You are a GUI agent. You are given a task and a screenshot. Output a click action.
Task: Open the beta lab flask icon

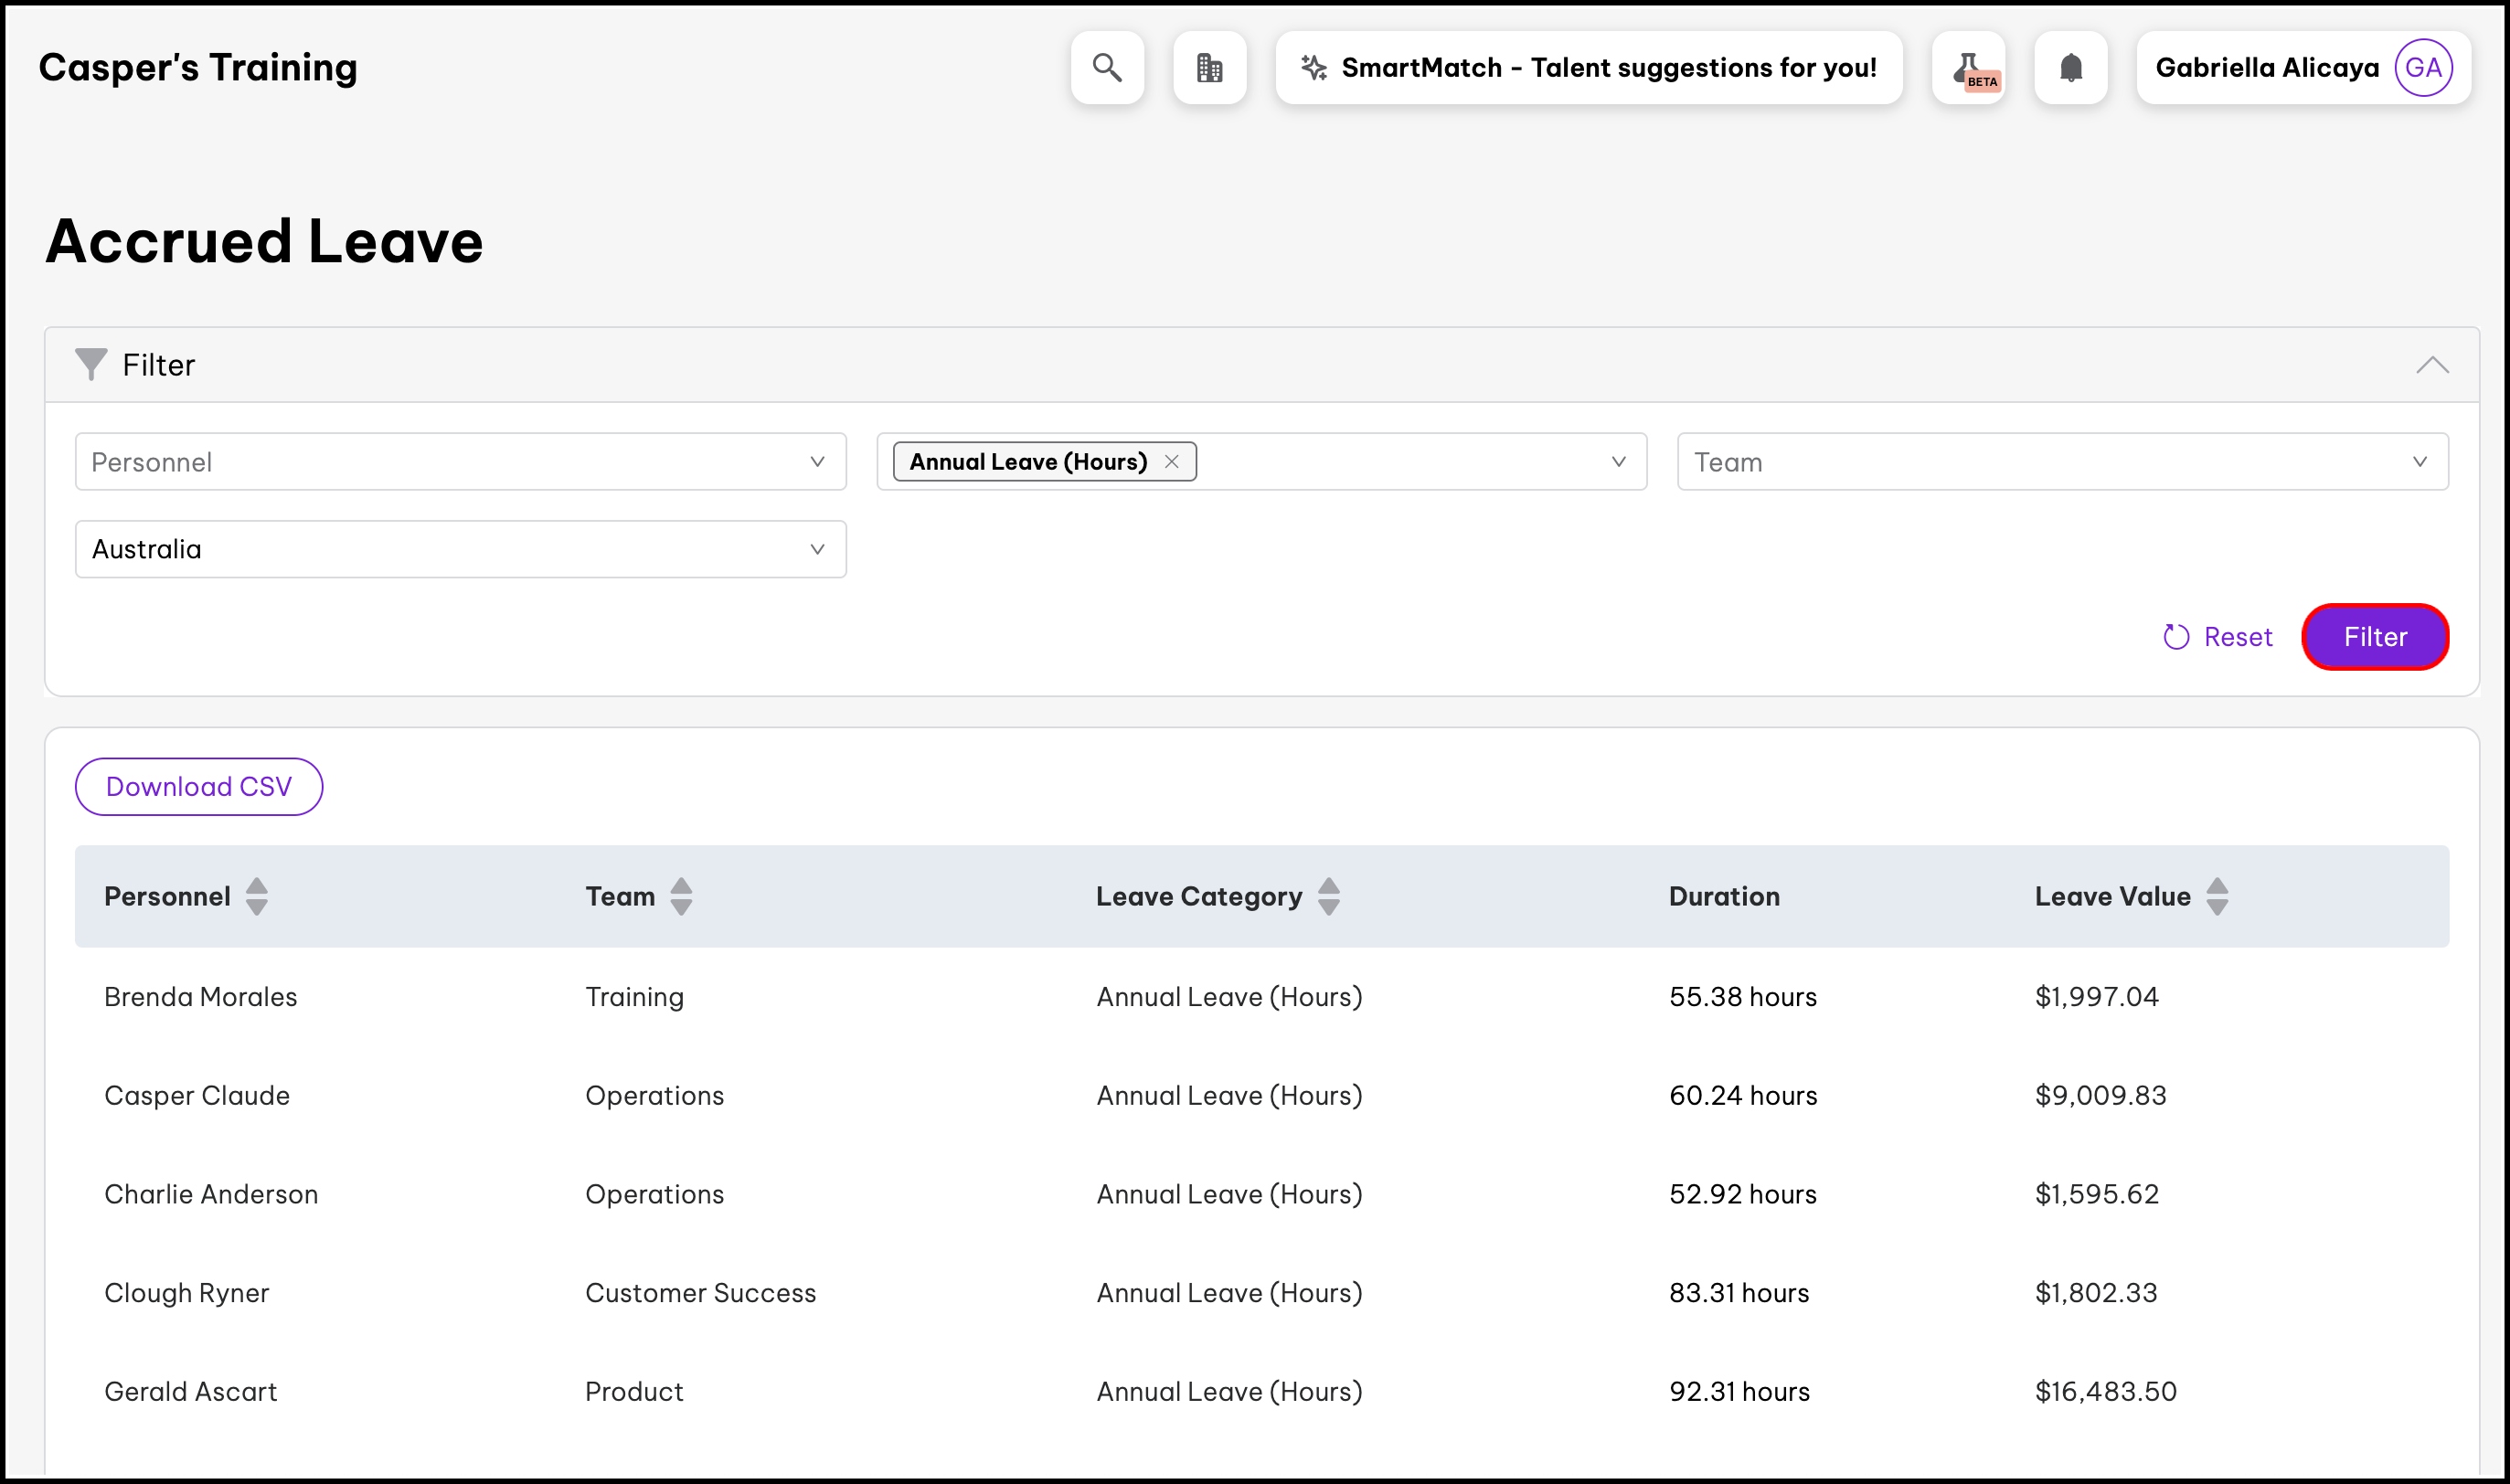coord(1968,67)
